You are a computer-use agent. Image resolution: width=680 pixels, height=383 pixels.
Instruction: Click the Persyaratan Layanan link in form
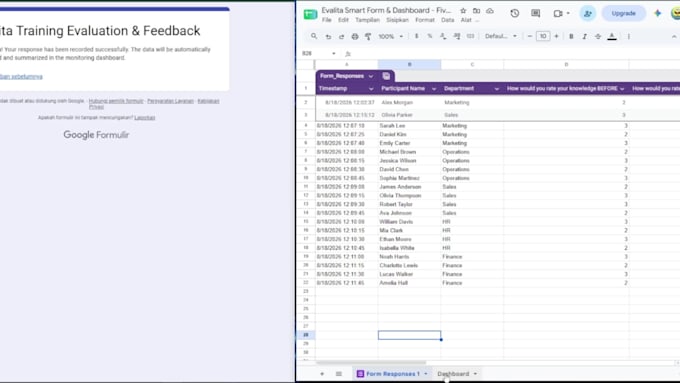pos(170,101)
